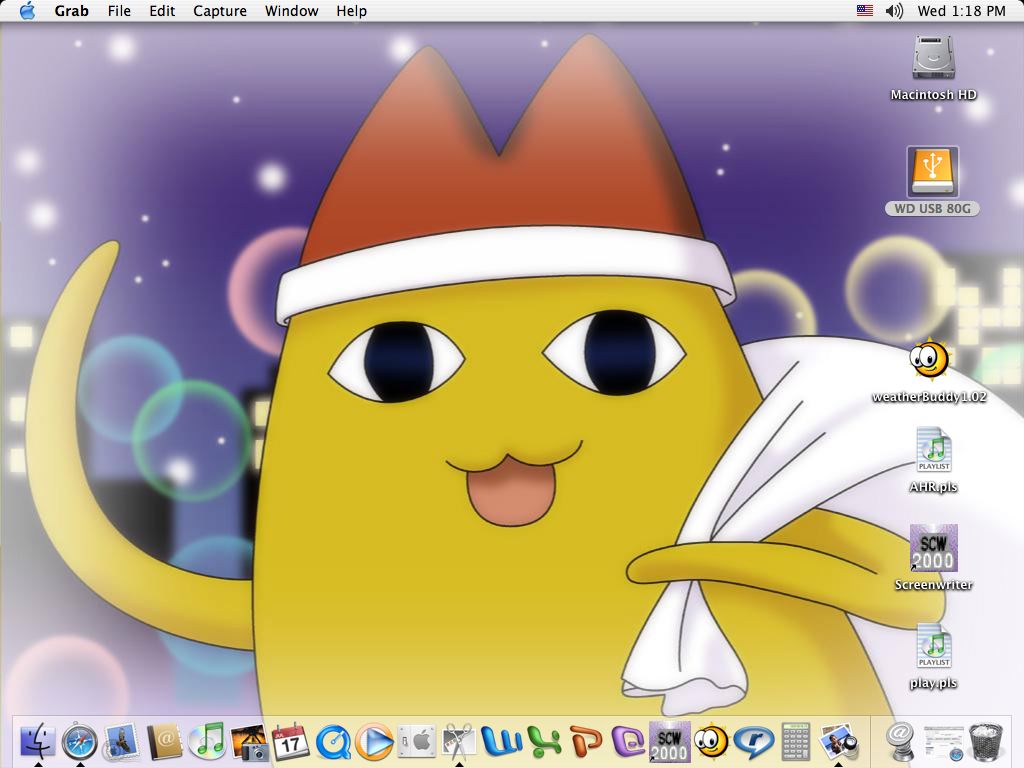Open the Trash in the dock

coord(985,741)
